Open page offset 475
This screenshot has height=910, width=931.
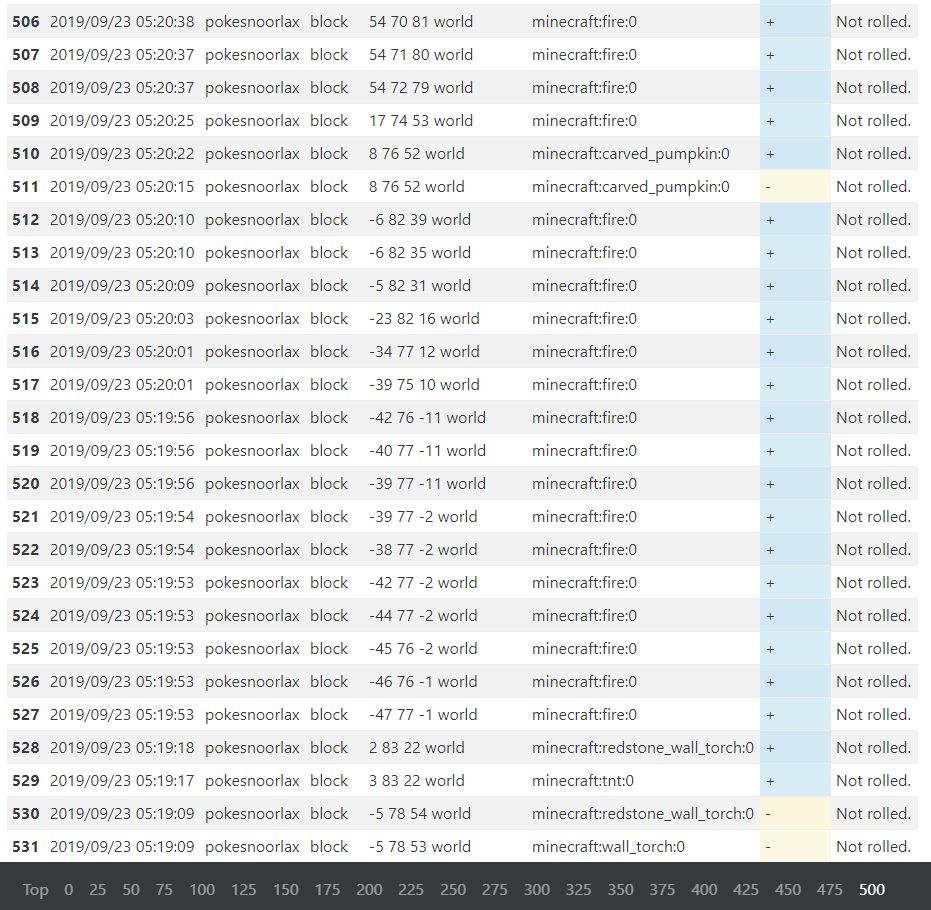tap(829, 889)
